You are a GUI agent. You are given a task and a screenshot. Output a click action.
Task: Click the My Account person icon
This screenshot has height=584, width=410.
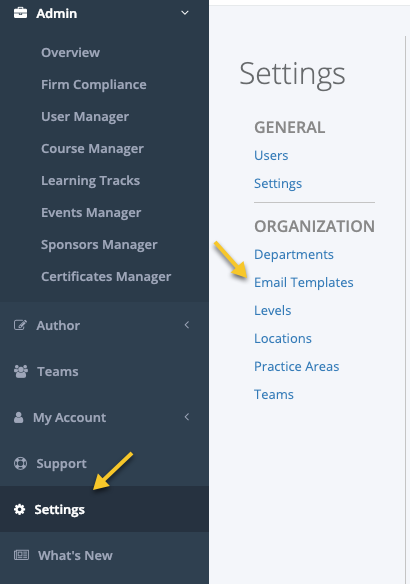tap(18, 418)
